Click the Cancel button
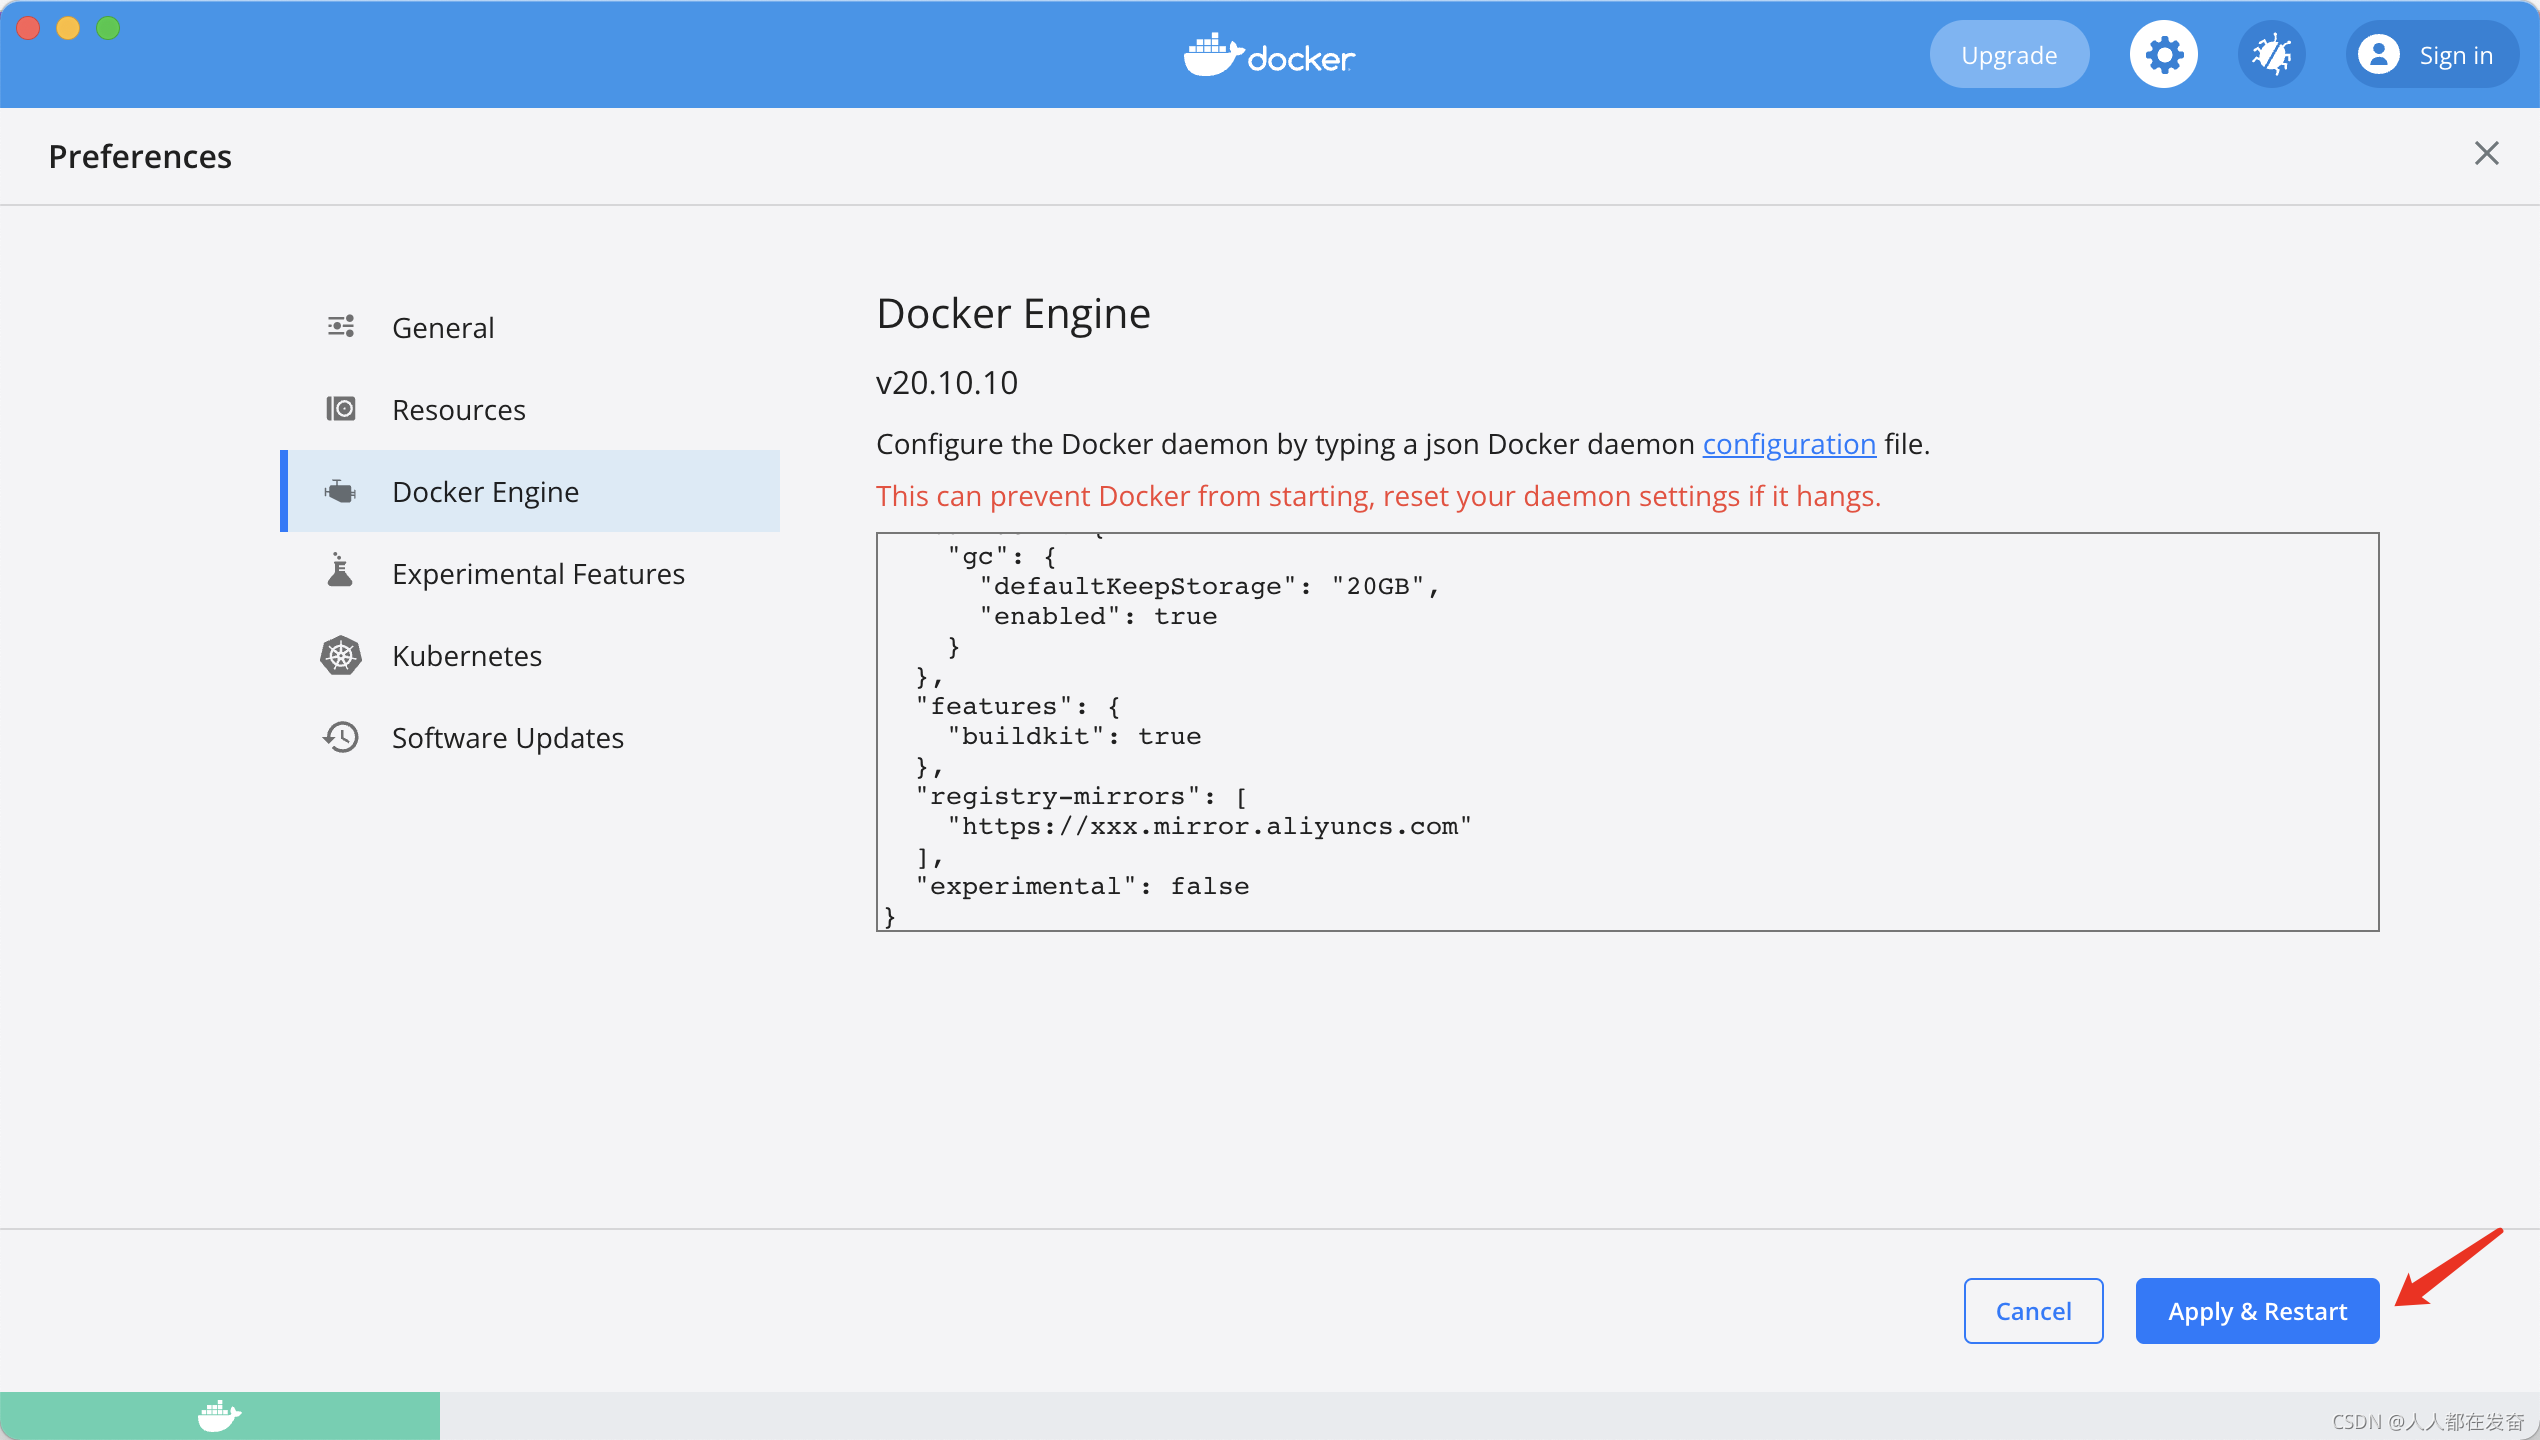The height and width of the screenshot is (1440, 2540). click(x=2033, y=1311)
